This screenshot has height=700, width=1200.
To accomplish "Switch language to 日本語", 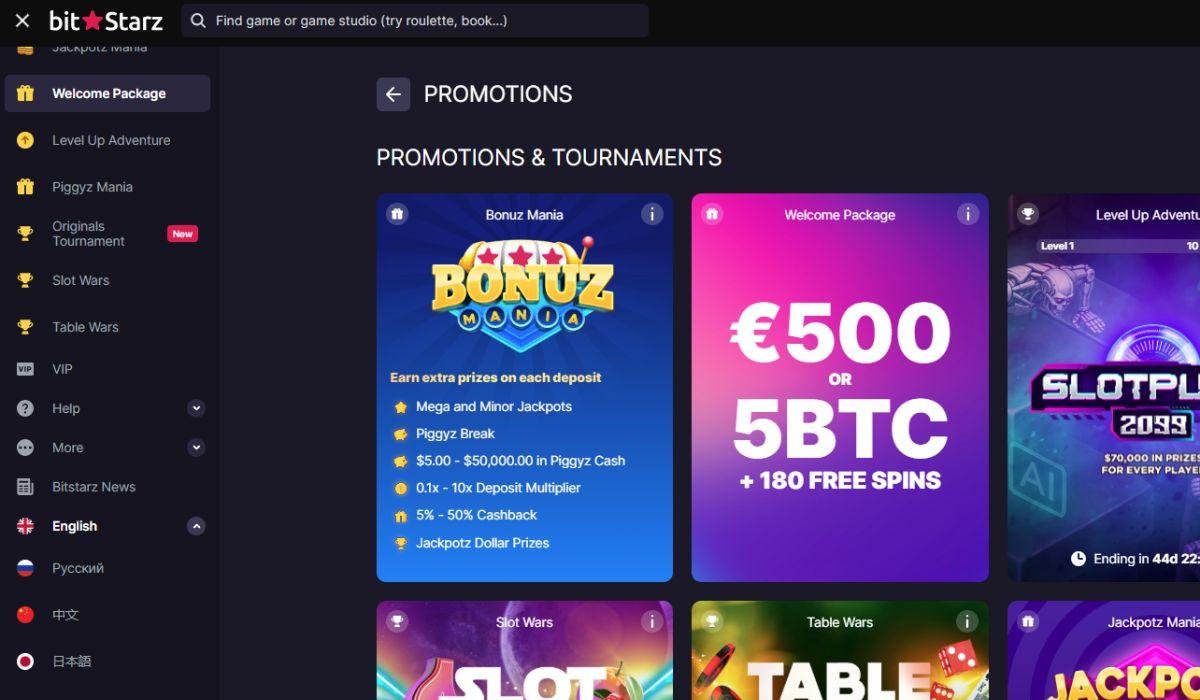I will pos(71,661).
